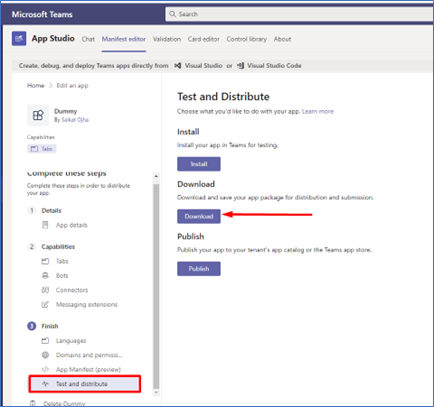Viewport: 434px width, 407px height.
Task: Click the Dummy app name
Action: click(x=66, y=111)
